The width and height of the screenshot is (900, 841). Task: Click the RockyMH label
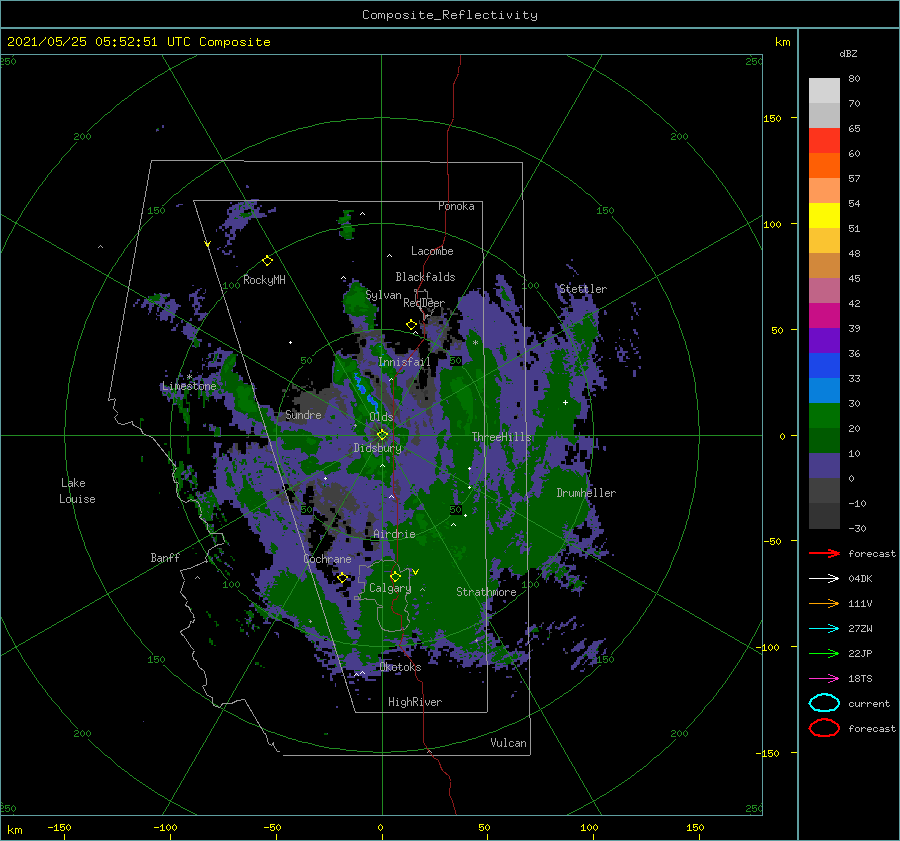[264, 280]
